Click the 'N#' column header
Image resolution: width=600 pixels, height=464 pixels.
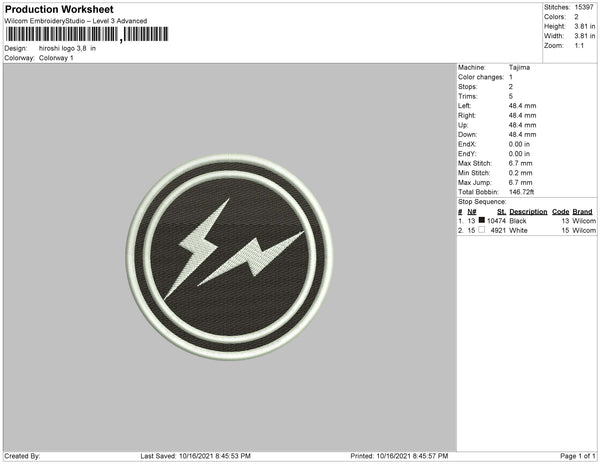coord(472,212)
